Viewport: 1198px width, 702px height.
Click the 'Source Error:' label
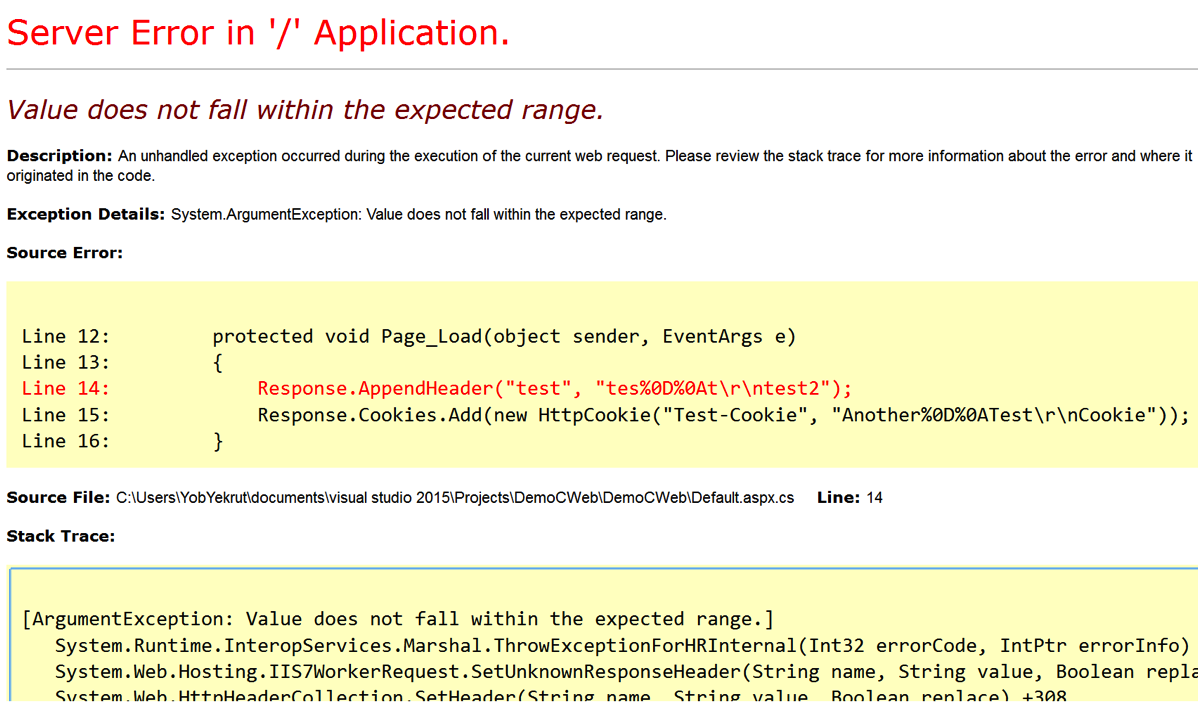point(65,253)
